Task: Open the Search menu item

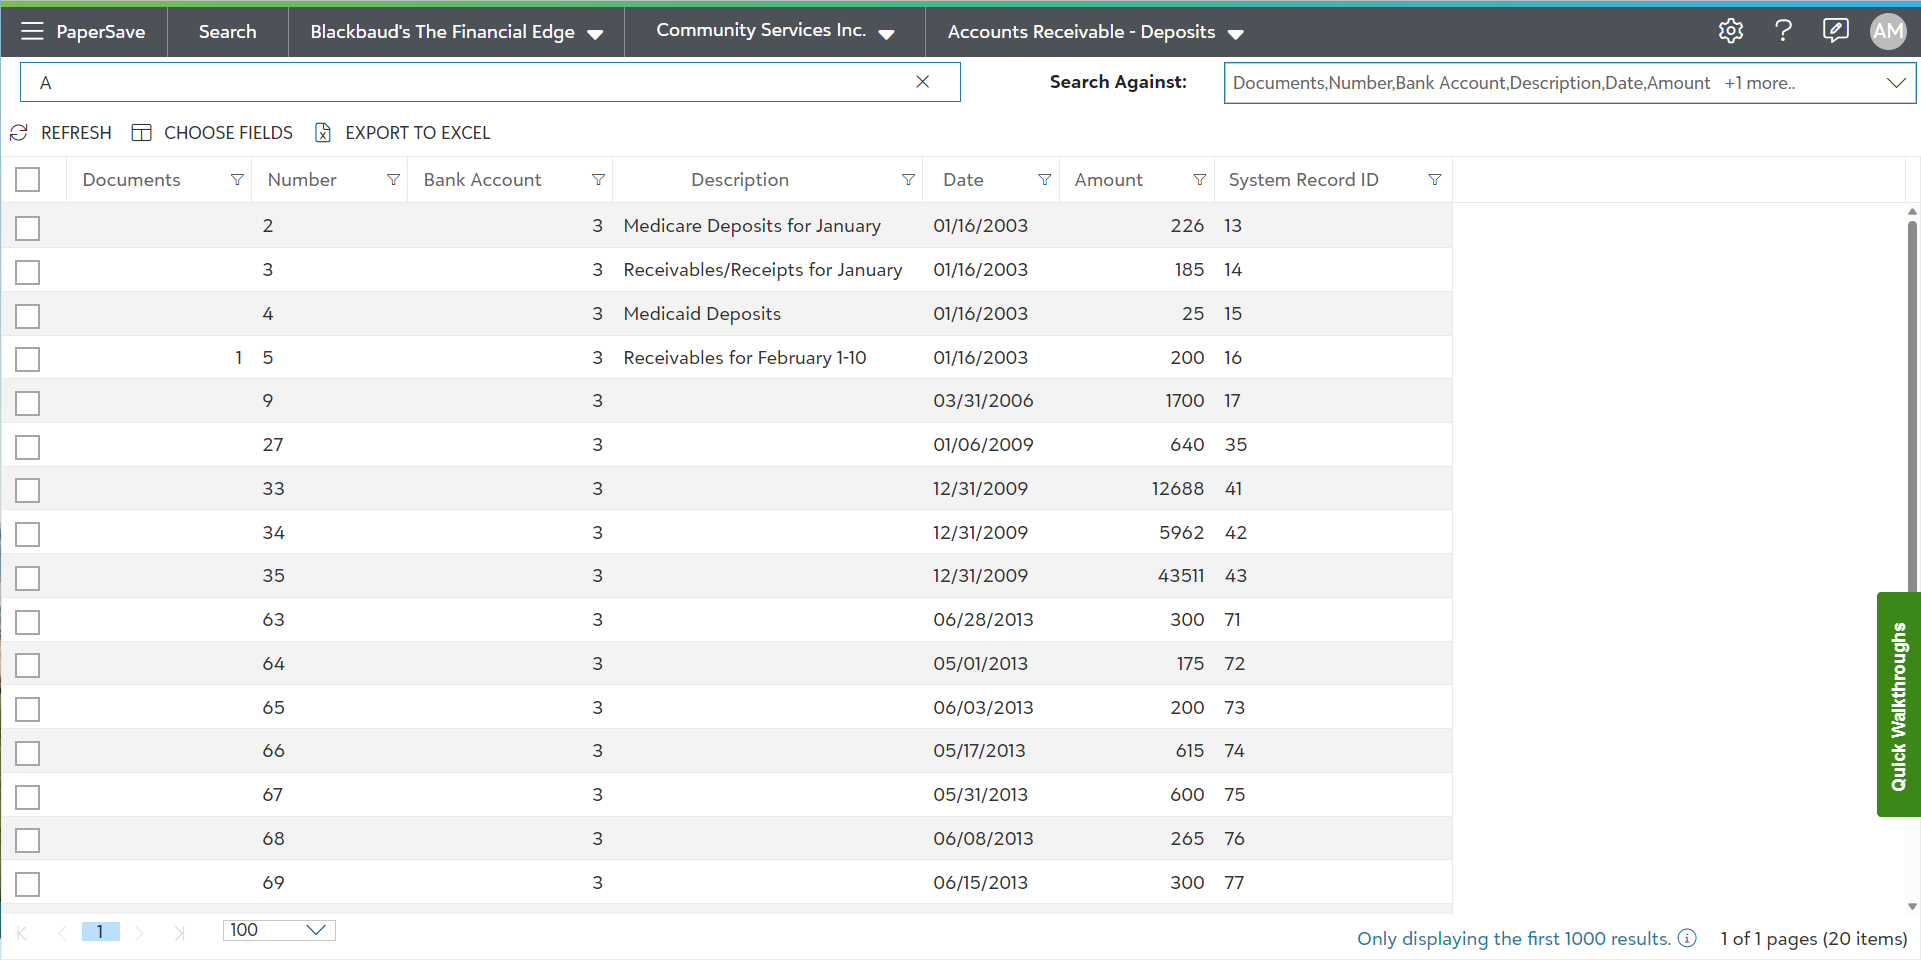Action: tap(227, 32)
